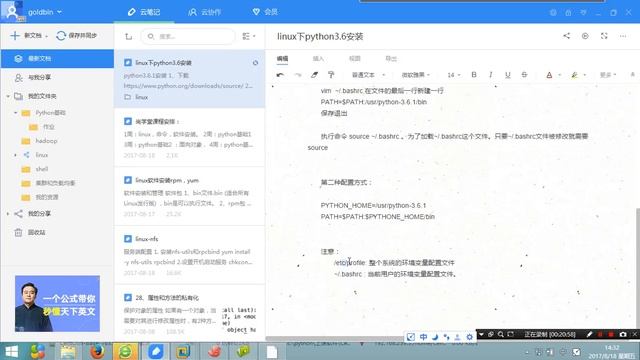Open the font family dropdown
640x360 pixels.
pos(416,75)
